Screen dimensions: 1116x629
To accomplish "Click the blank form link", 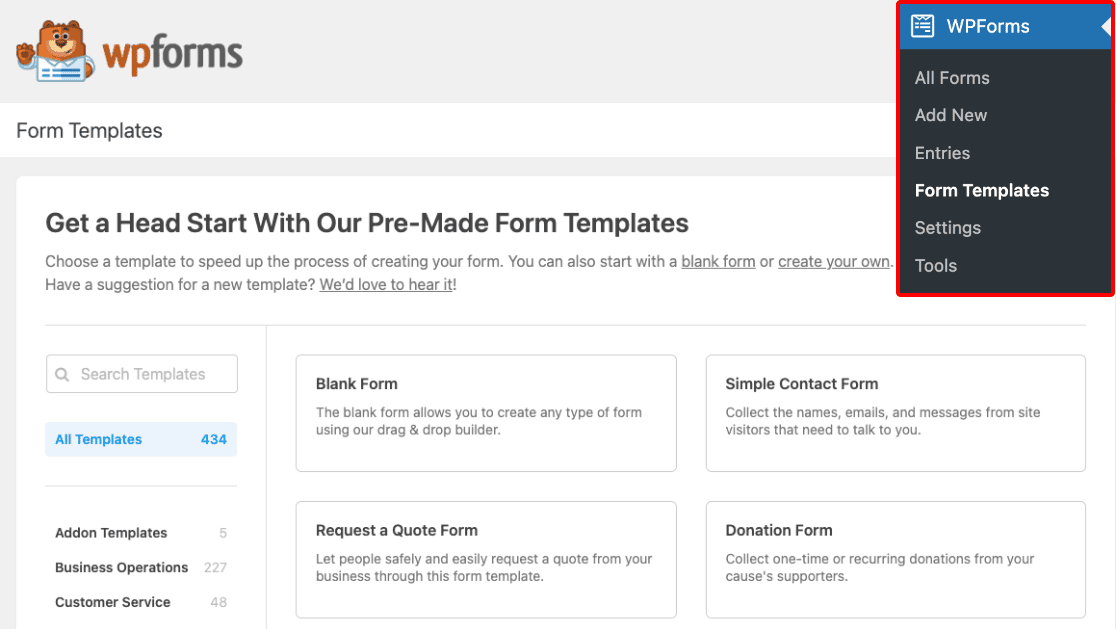I will tap(718, 262).
